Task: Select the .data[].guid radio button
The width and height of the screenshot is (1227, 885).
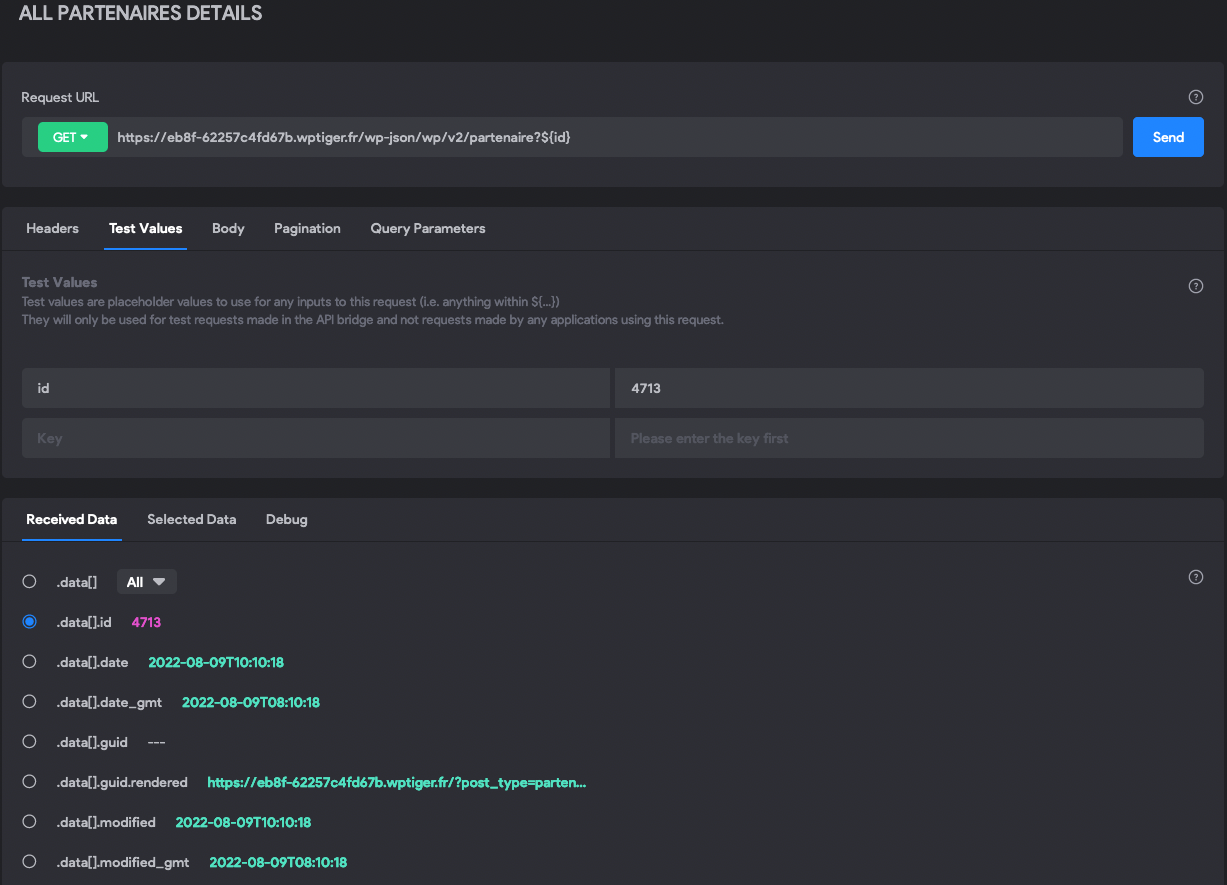Action: (29, 742)
